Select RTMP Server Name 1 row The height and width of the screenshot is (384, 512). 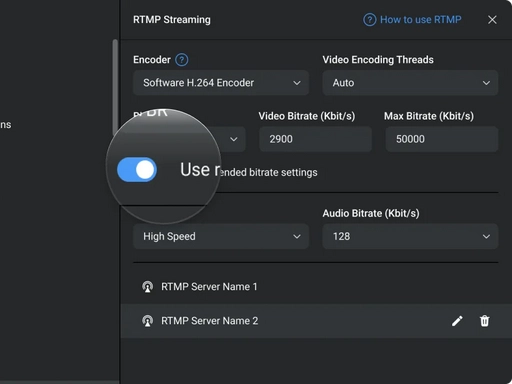coord(316,287)
